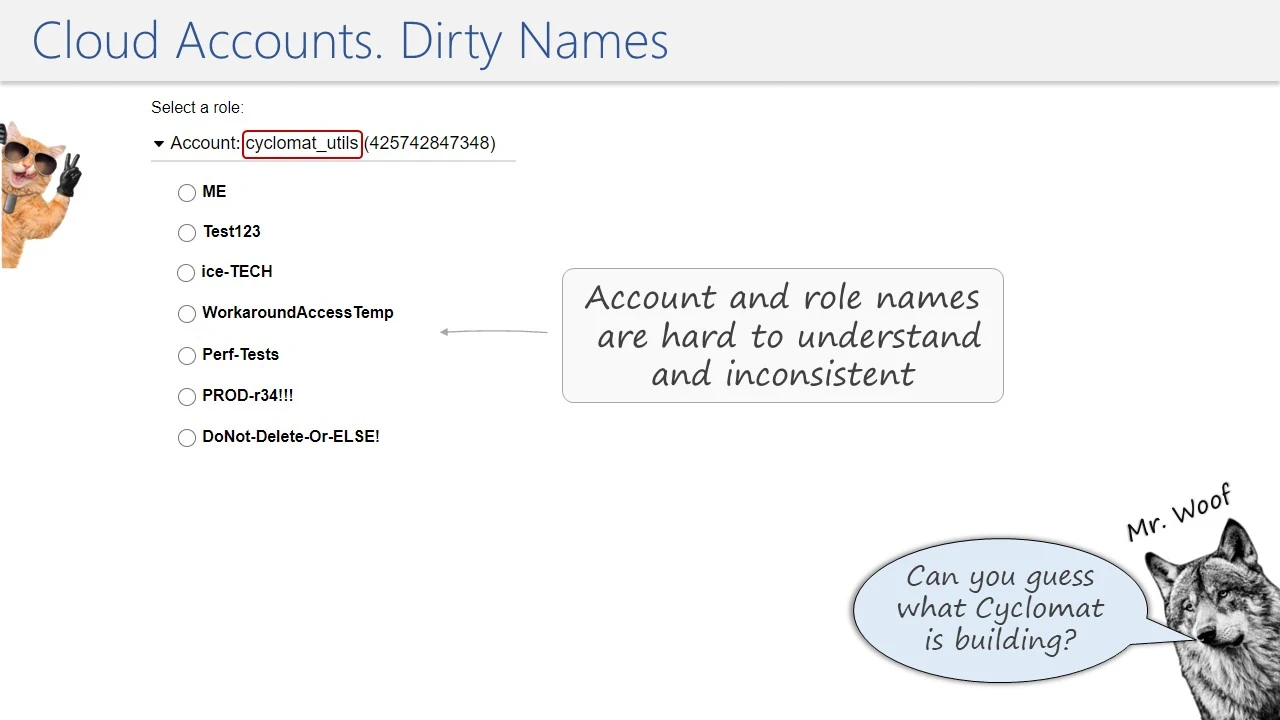Choose the ice-TECH role option
The image size is (1280, 720).
tap(186, 273)
